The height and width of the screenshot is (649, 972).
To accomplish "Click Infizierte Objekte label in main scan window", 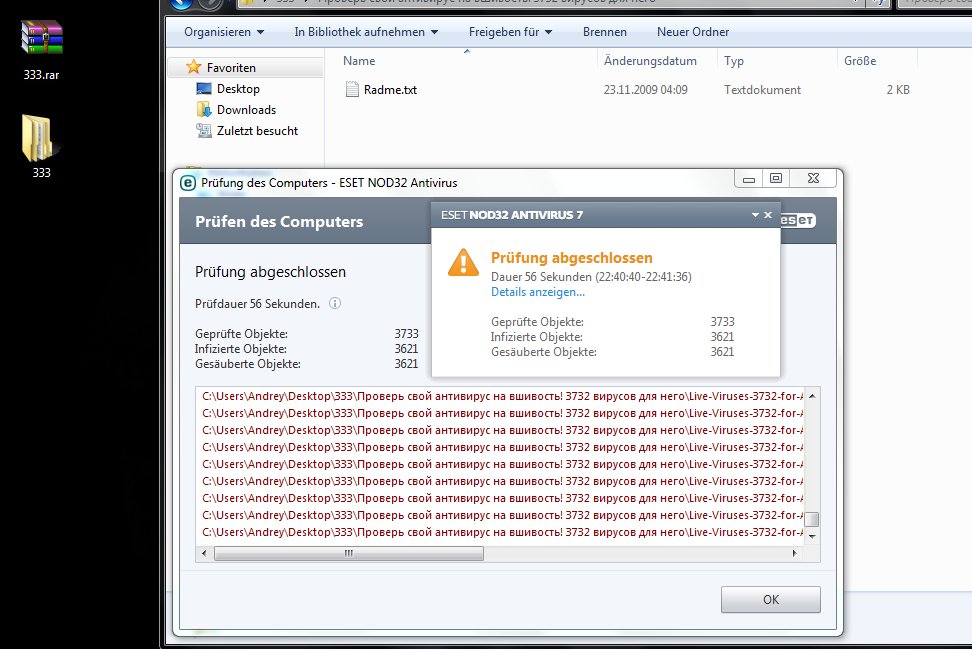I will click(241, 349).
